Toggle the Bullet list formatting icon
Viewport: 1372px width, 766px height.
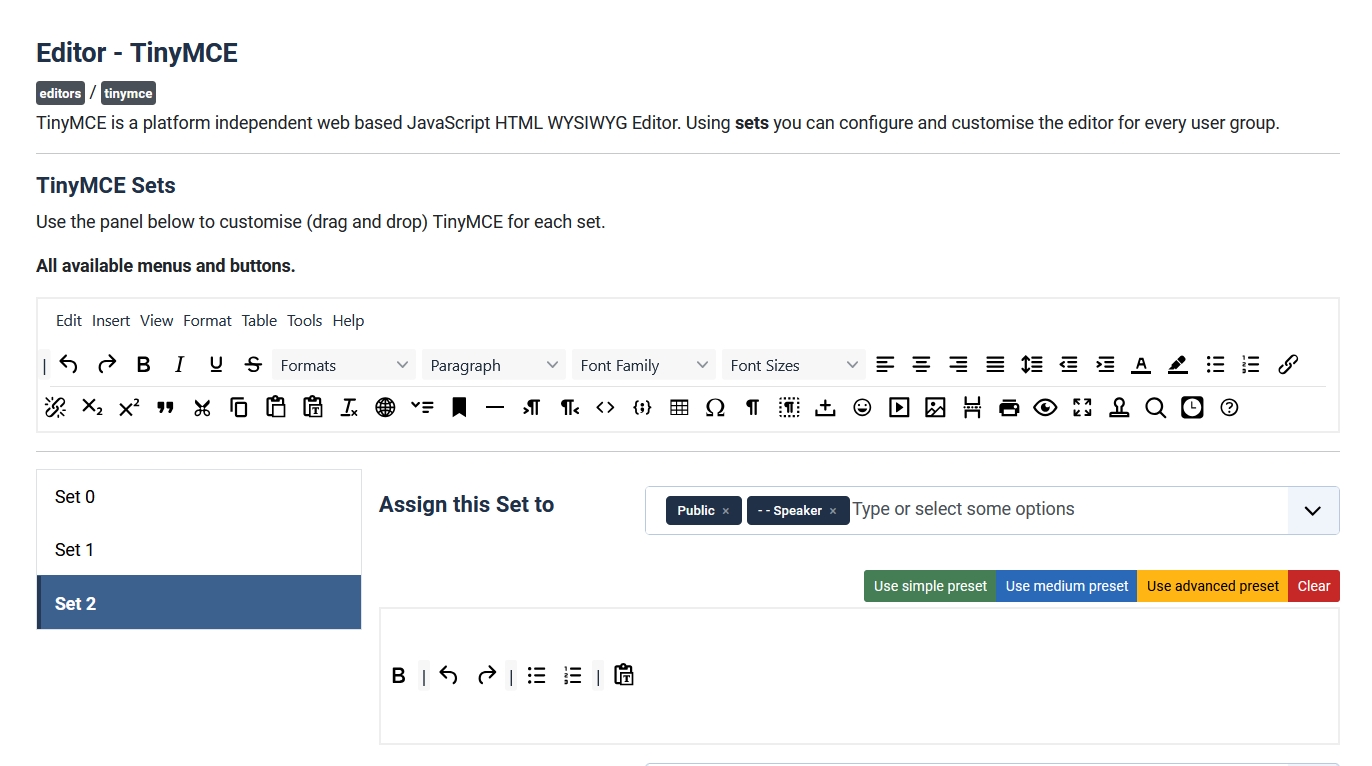pyautogui.click(x=1215, y=364)
